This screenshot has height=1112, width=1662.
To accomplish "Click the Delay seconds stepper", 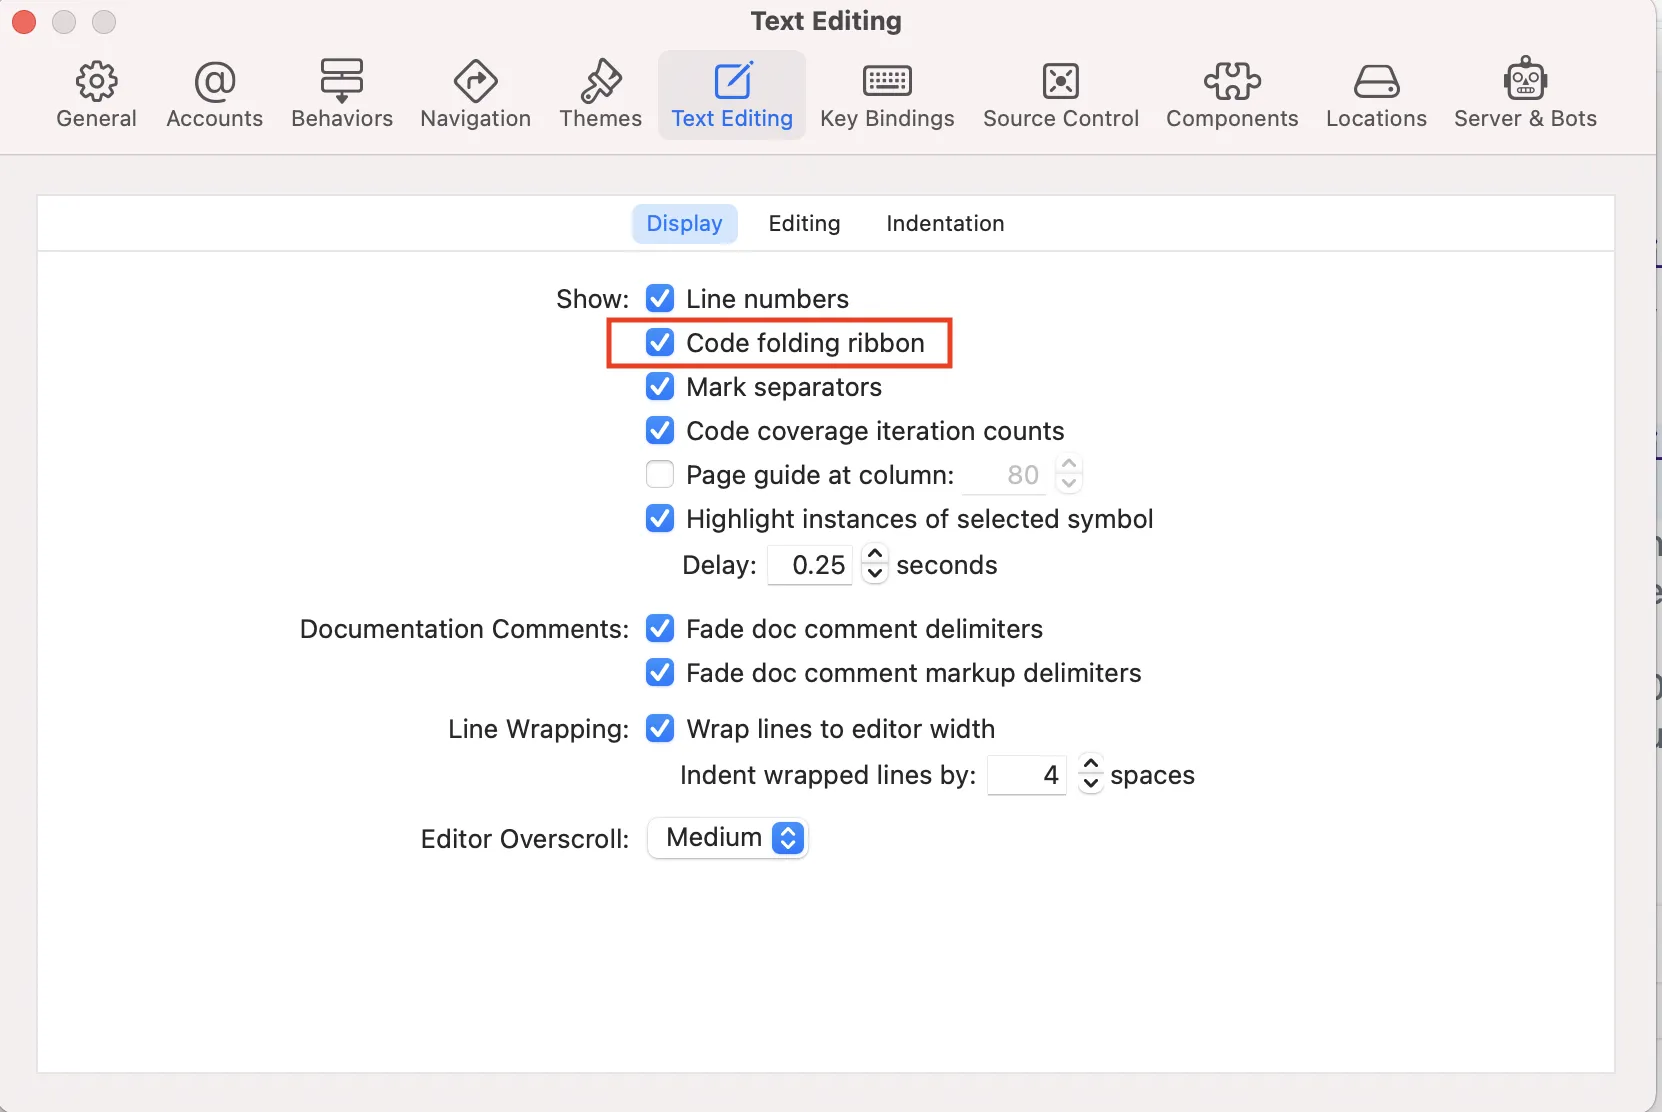I will 875,564.
